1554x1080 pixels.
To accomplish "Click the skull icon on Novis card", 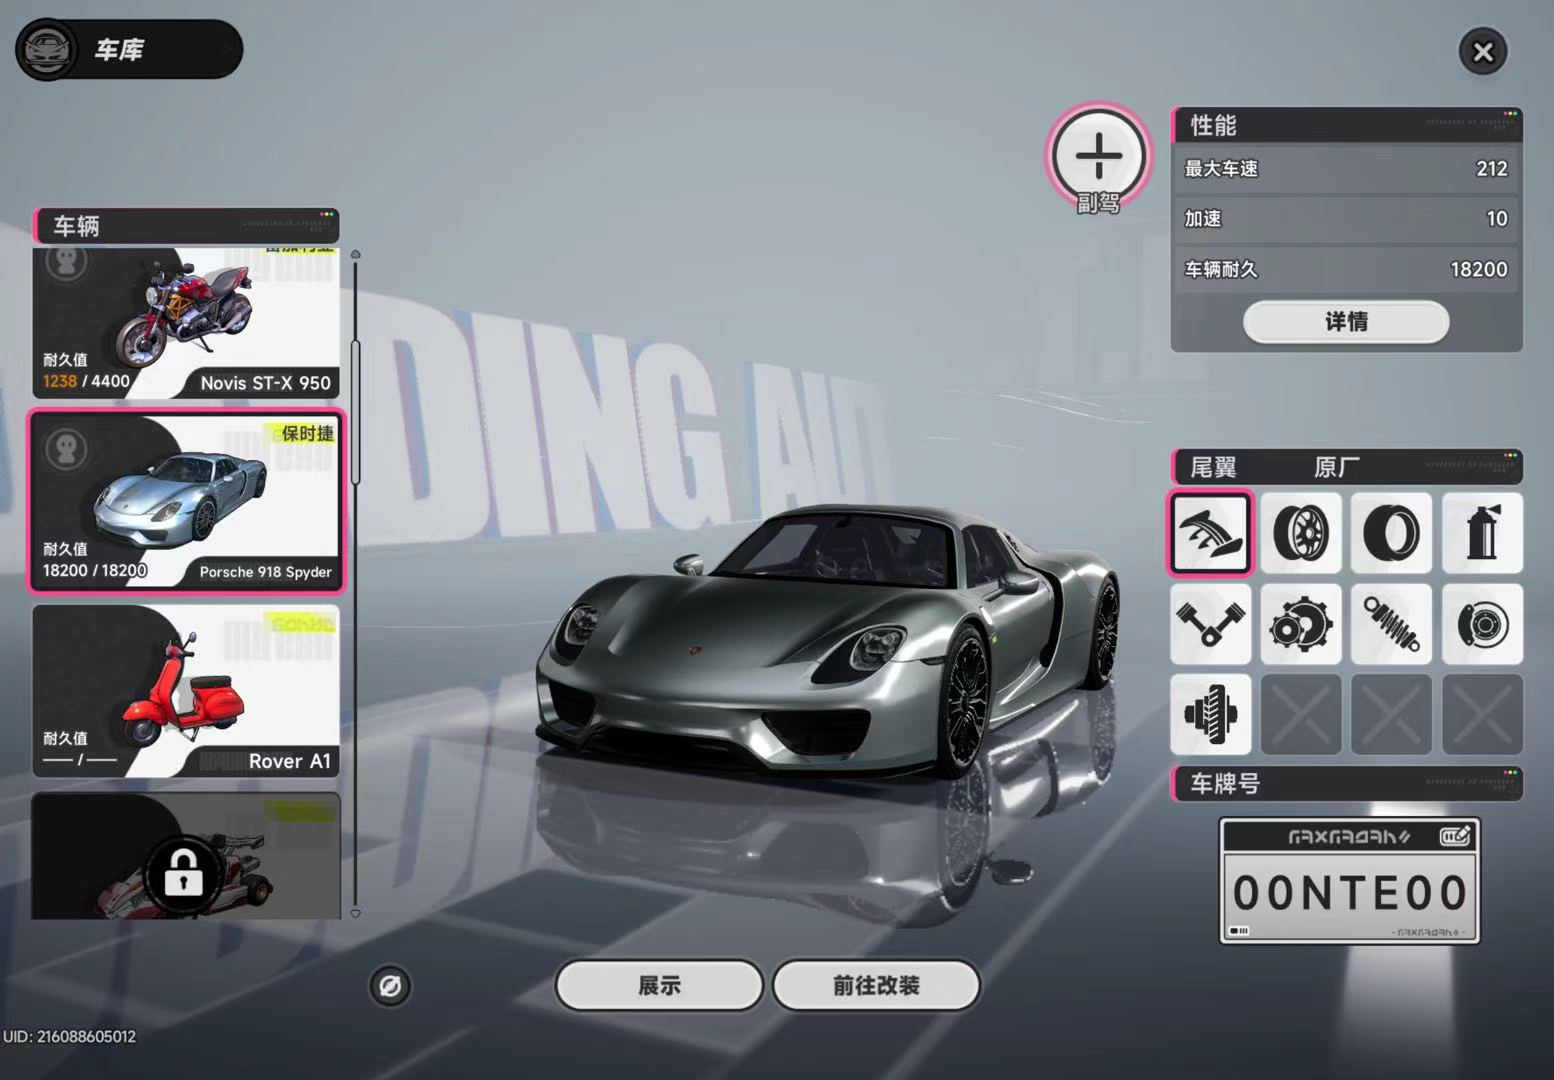I will pos(67,263).
